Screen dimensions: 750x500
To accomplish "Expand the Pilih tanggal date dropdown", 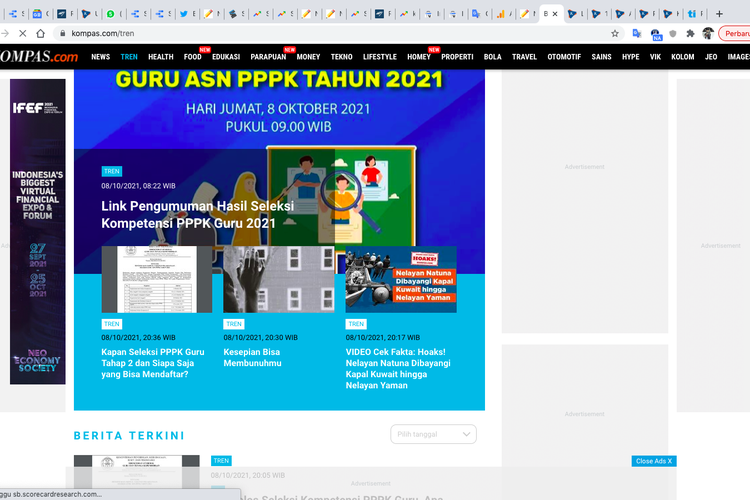I will [433, 434].
